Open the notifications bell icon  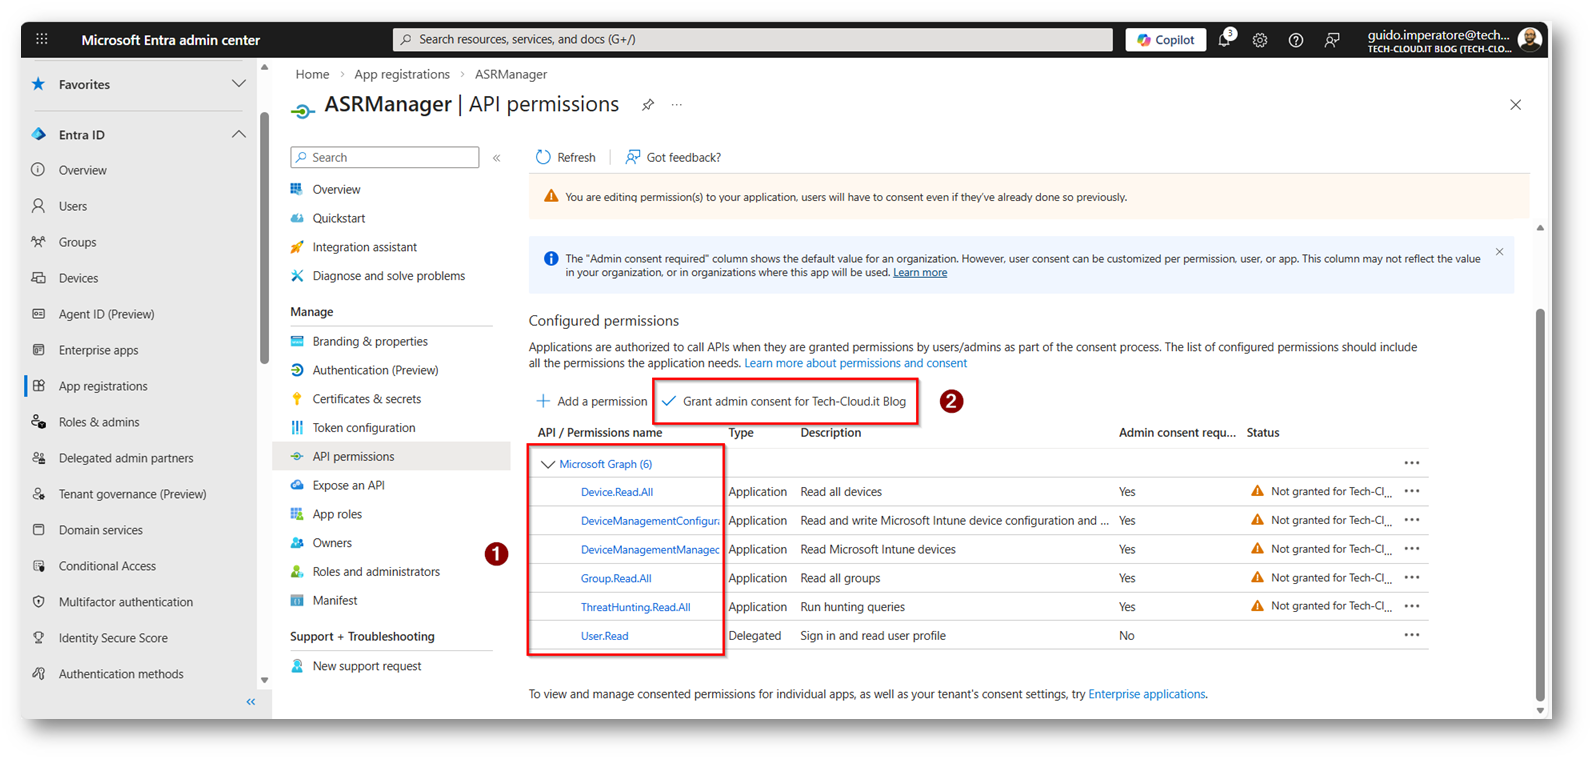[1224, 40]
